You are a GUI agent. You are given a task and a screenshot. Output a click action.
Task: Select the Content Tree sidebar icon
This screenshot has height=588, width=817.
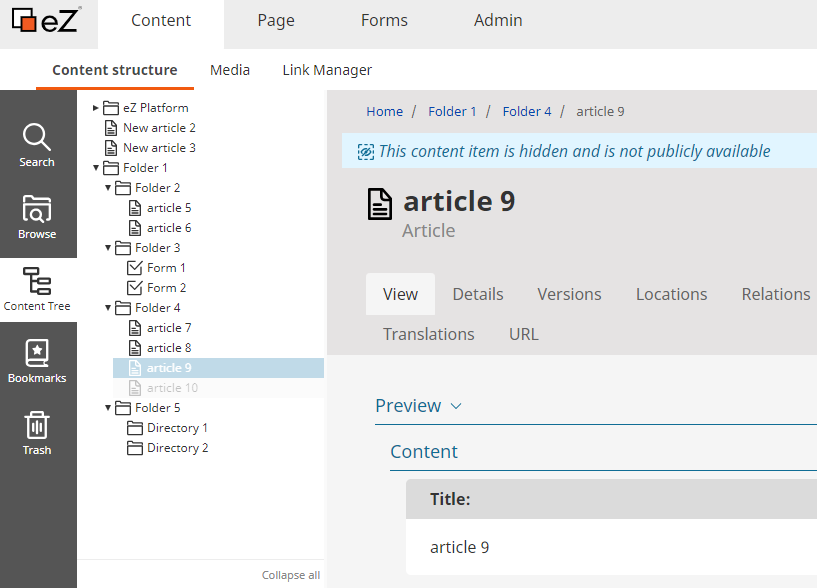pyautogui.click(x=37, y=289)
